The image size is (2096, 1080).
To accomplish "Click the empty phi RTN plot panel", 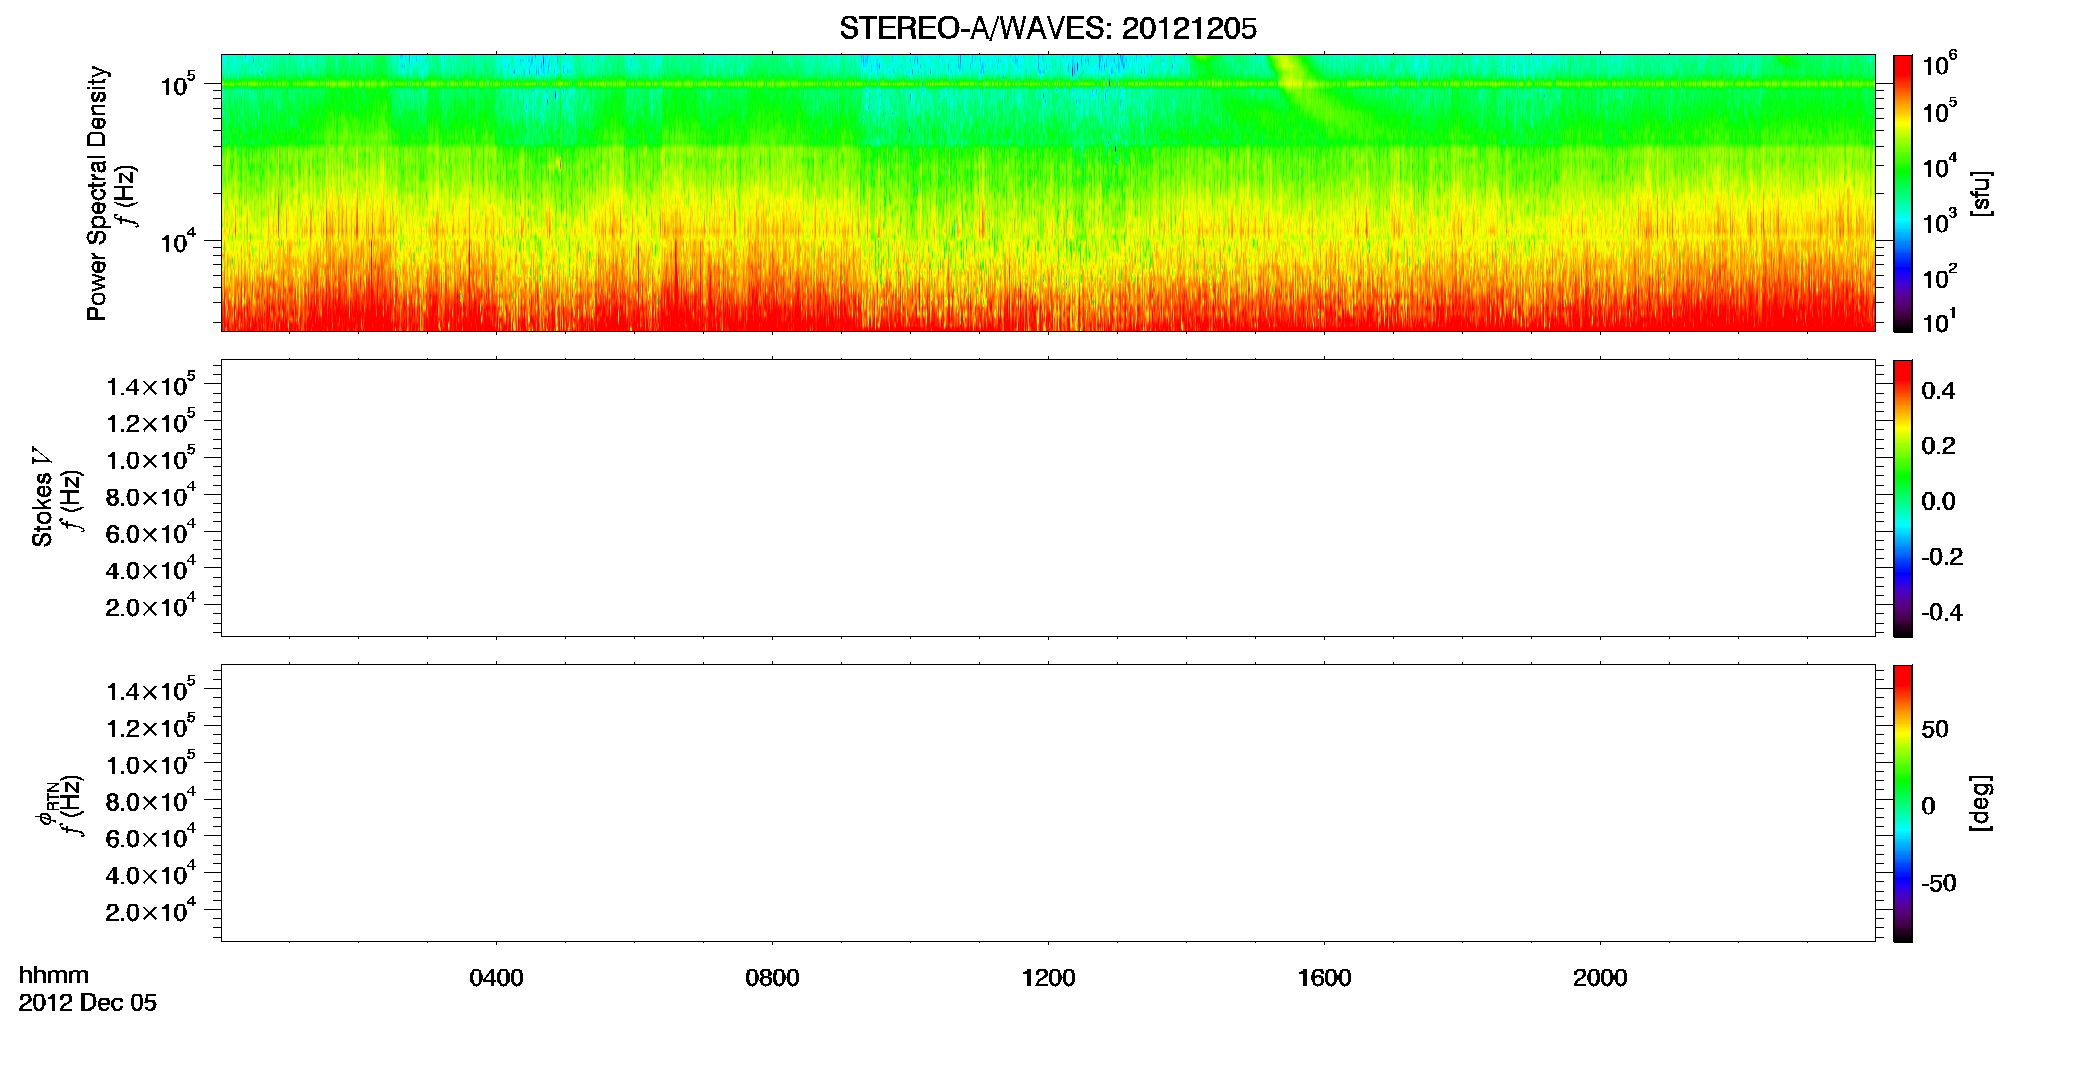I will 1047,803.
